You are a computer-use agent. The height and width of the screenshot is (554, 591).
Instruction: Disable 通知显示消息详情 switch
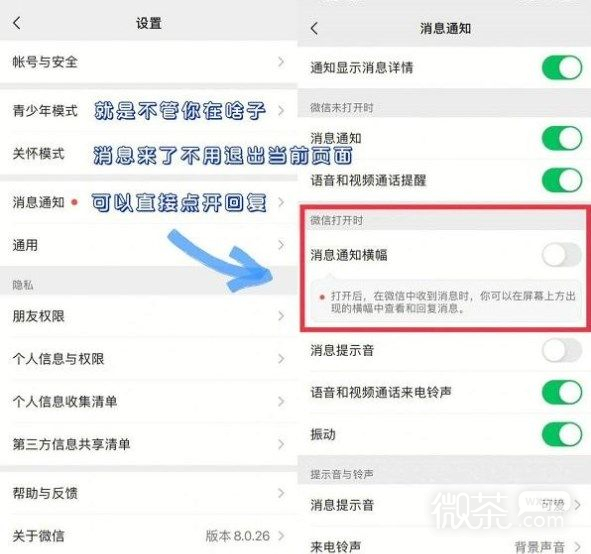562,68
